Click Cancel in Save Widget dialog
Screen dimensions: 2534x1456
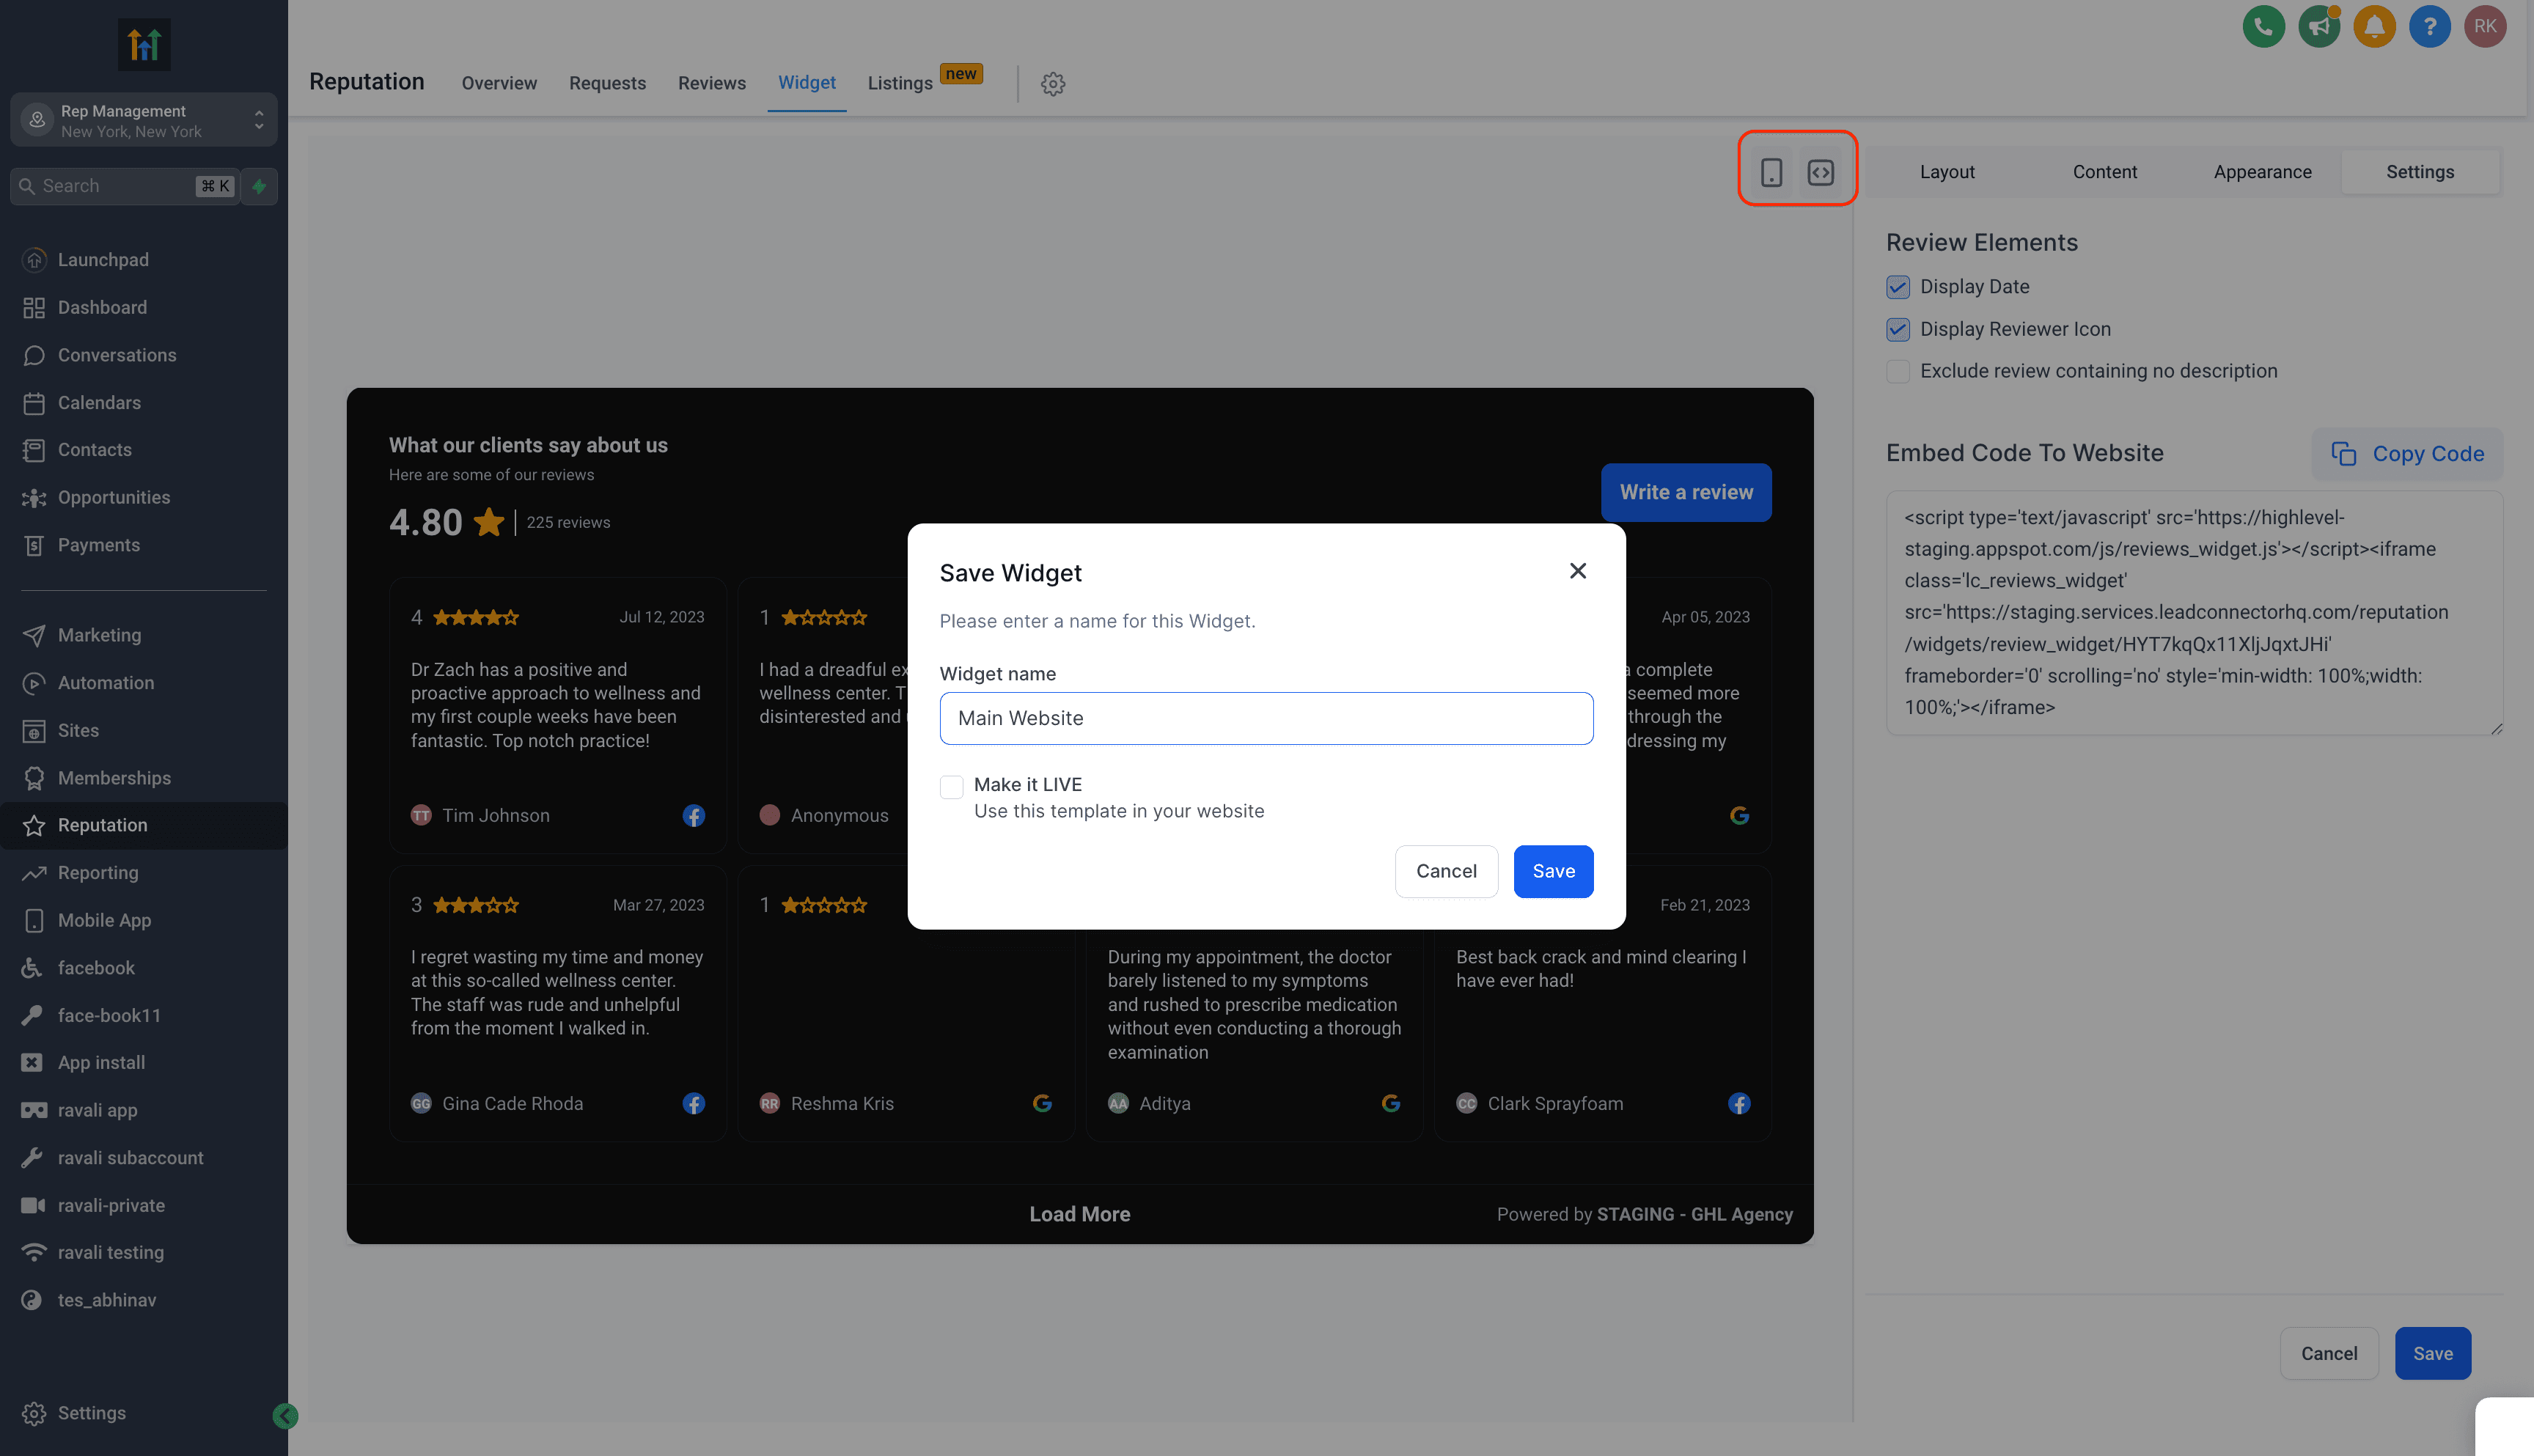coord(1446,871)
